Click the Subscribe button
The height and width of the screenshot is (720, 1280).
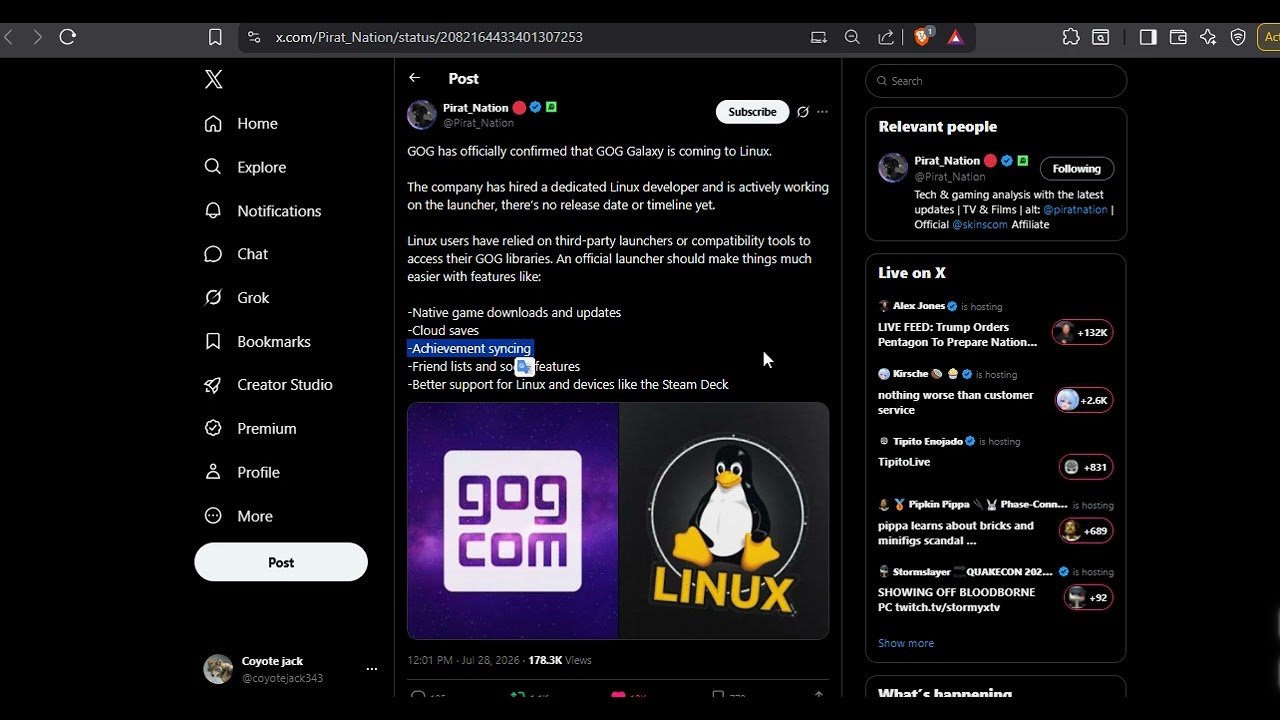pyautogui.click(x=752, y=112)
